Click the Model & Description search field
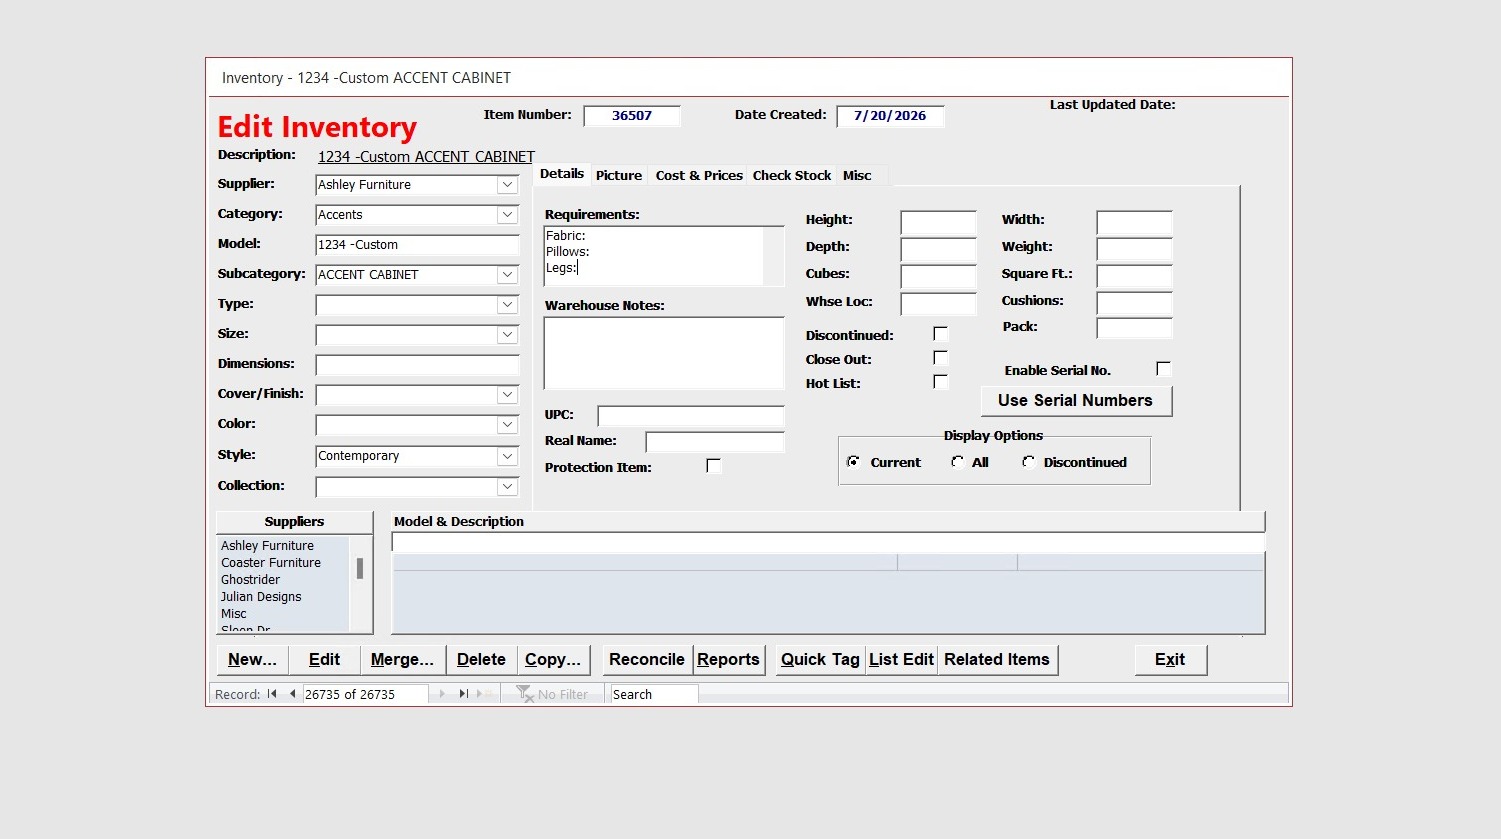Screen dimensions: 1501x839 828,542
